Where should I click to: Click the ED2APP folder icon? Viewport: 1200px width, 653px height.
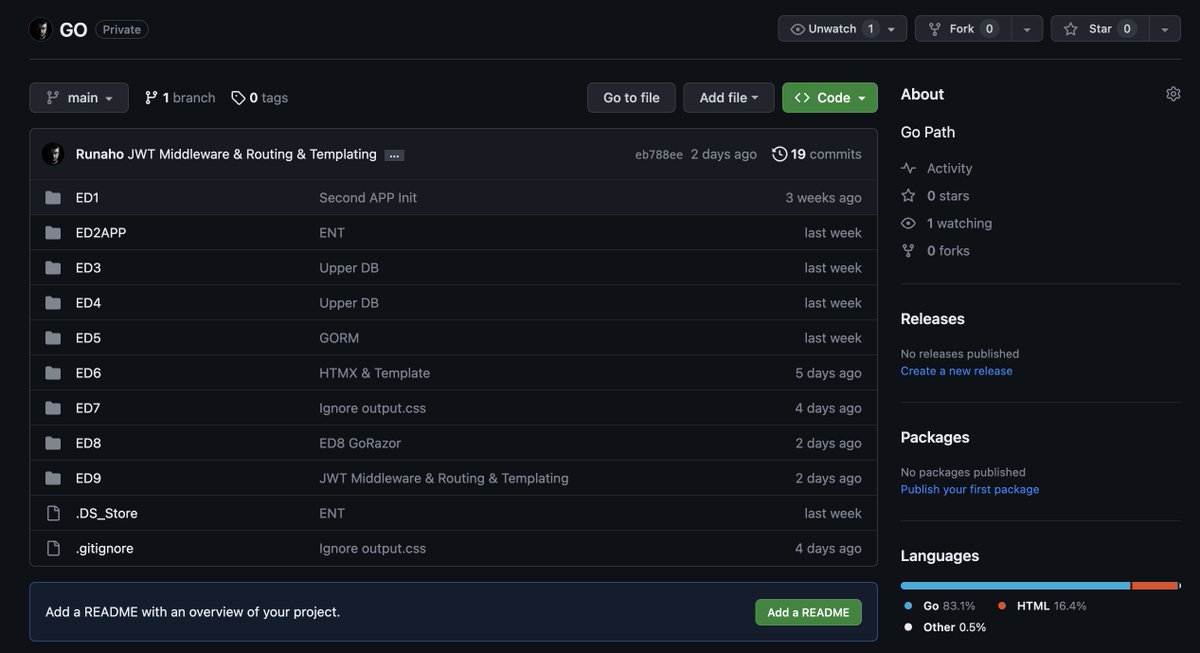coord(53,233)
